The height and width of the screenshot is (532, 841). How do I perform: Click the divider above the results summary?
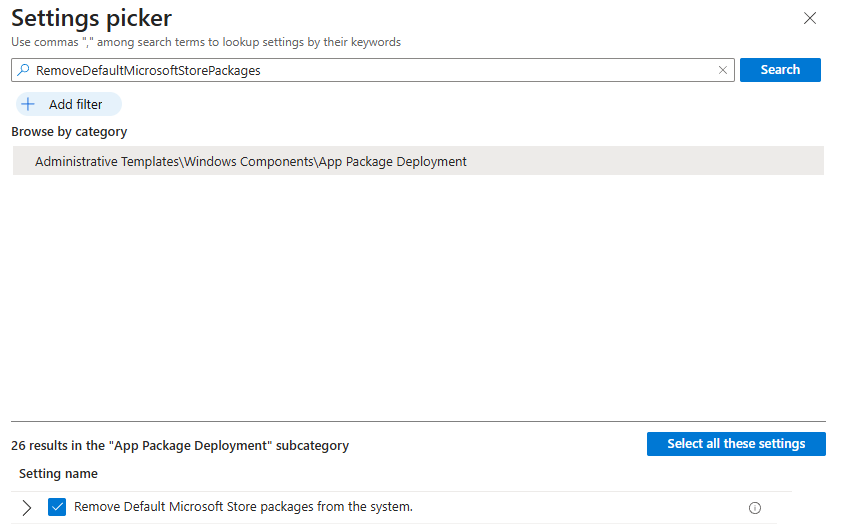418,421
